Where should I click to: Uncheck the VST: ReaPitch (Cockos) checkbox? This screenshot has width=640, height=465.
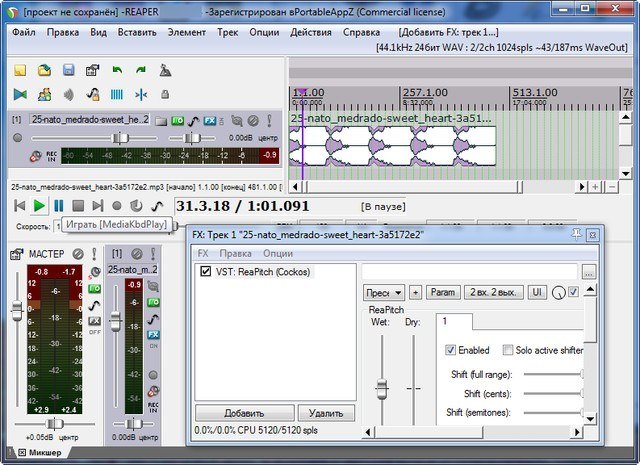[206, 271]
